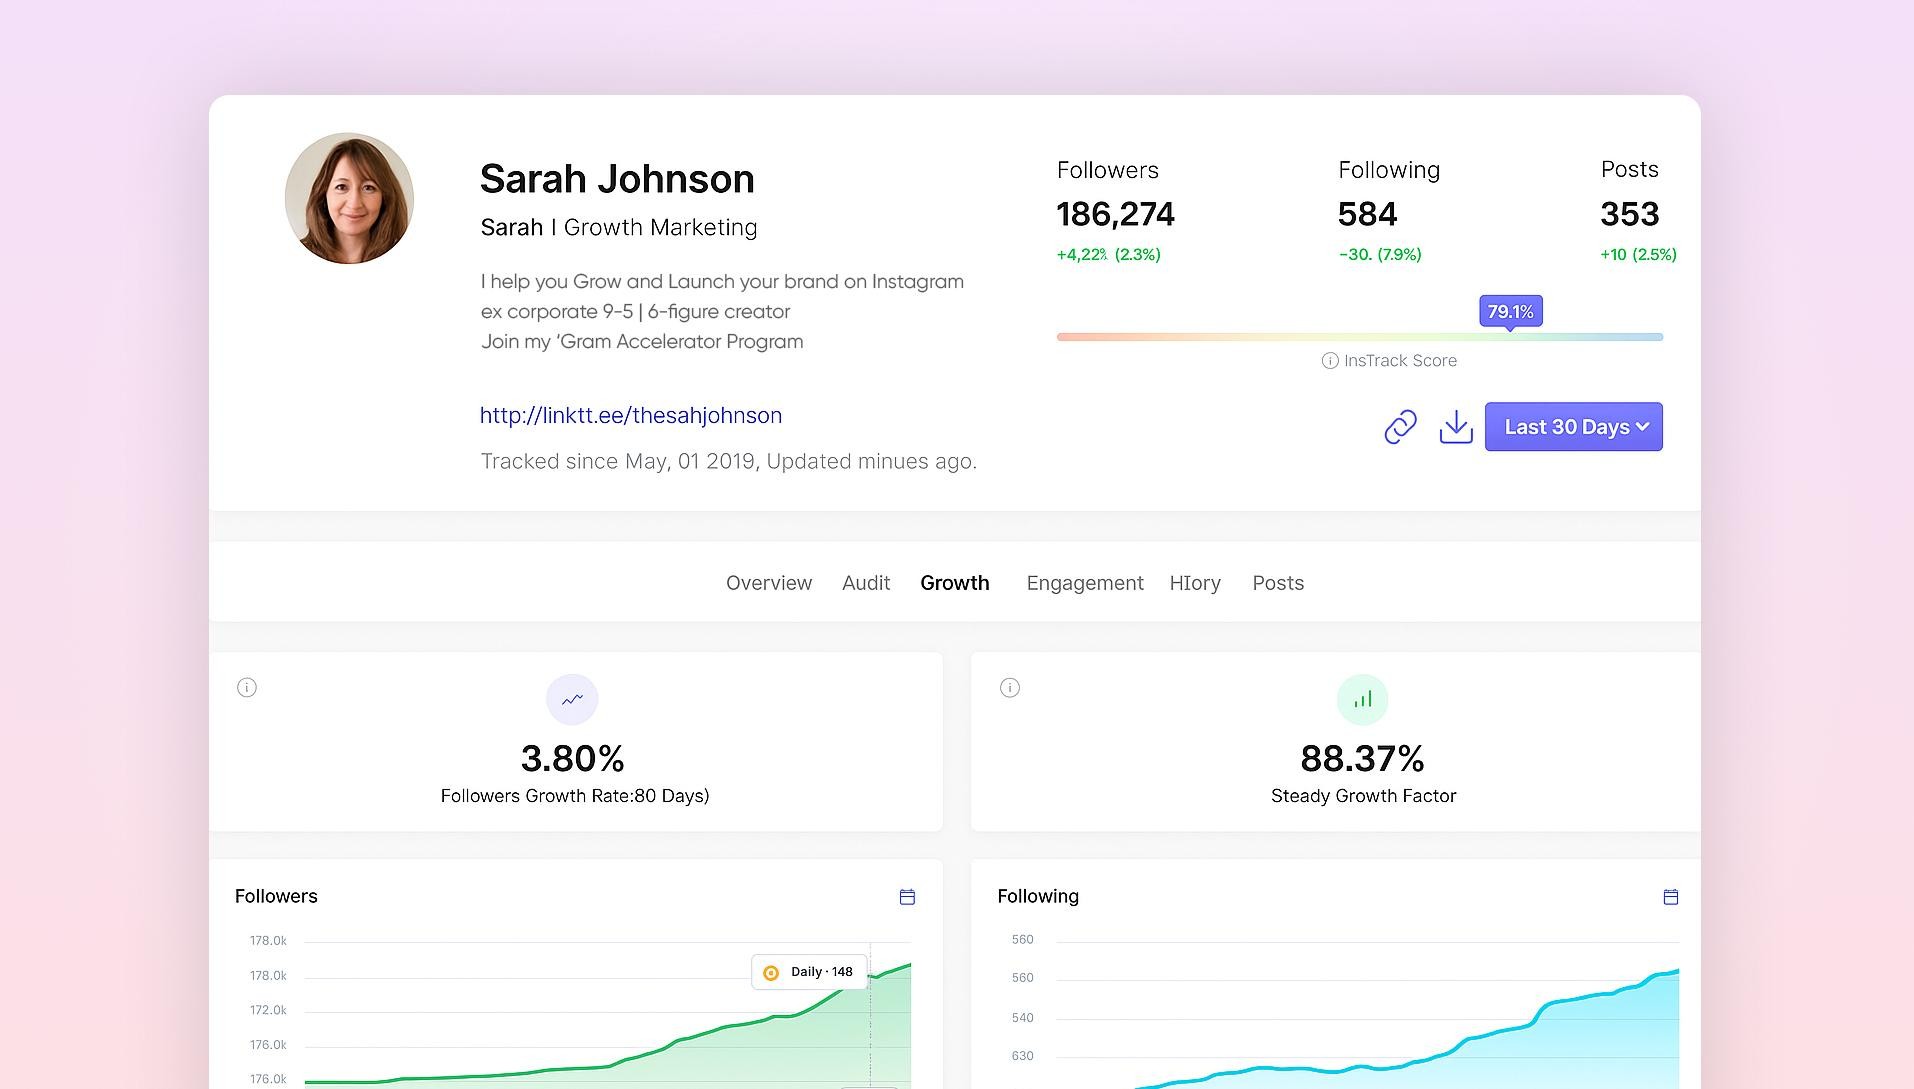
Task: Switch to the Overview tab
Action: click(x=769, y=583)
